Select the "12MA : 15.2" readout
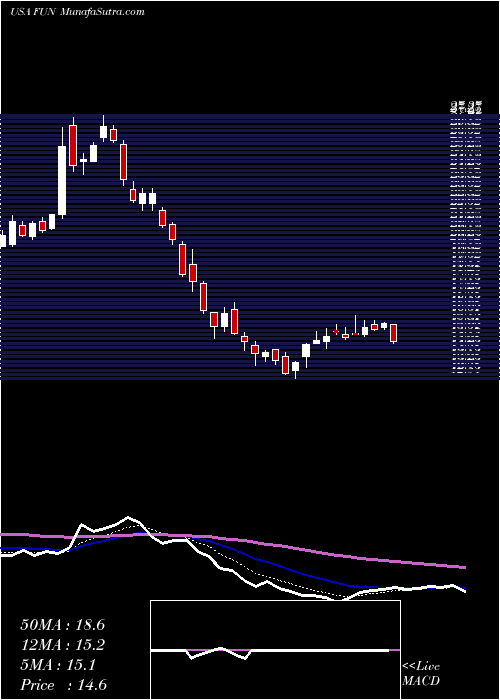The height and width of the screenshot is (700, 500). coord(62,645)
